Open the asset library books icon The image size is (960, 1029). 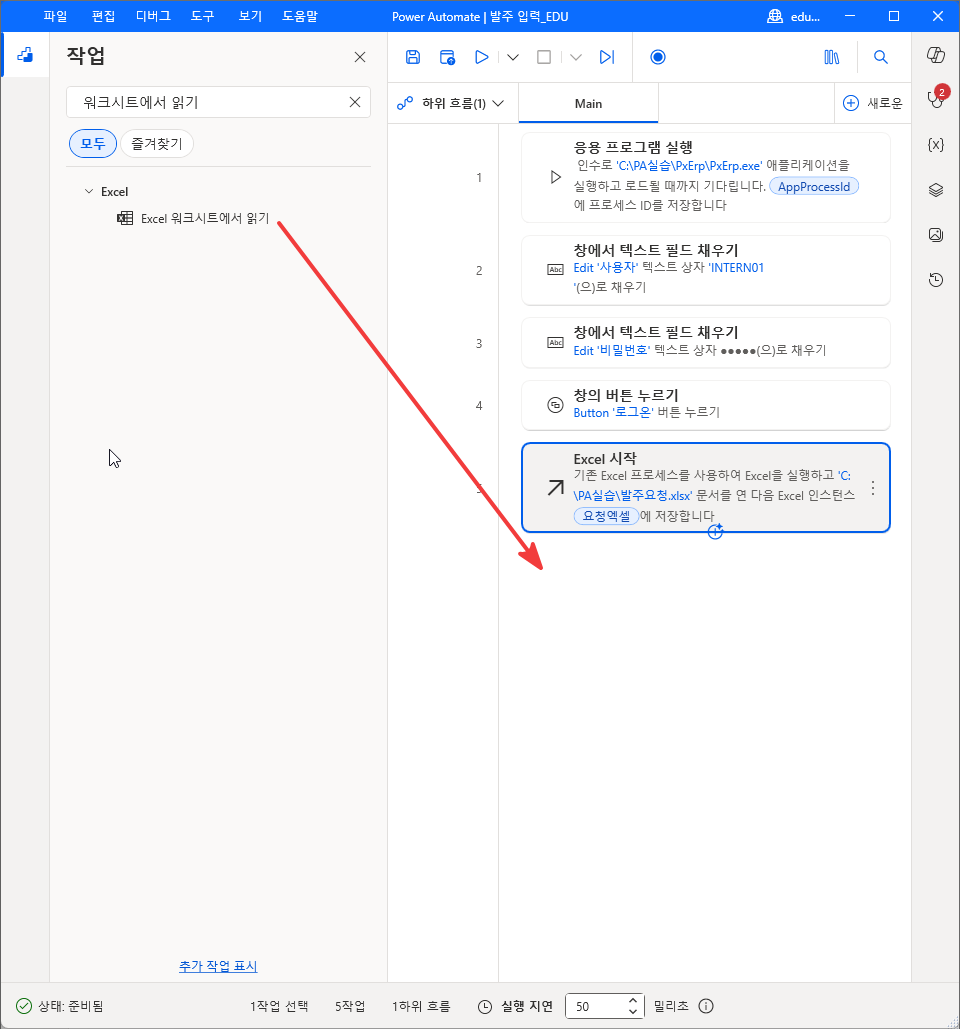coord(831,57)
